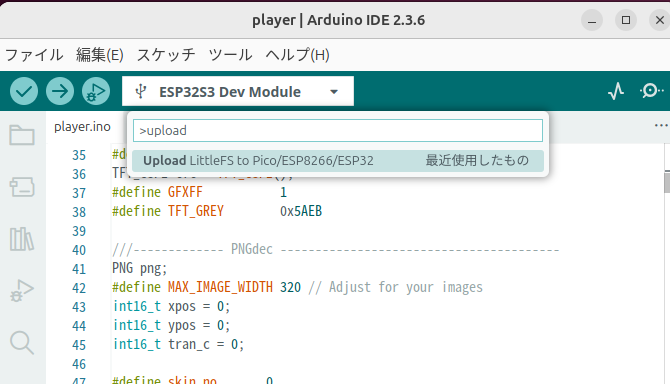The image size is (670, 384).
Task: Click the USB icon in board selector
Action: point(141,91)
